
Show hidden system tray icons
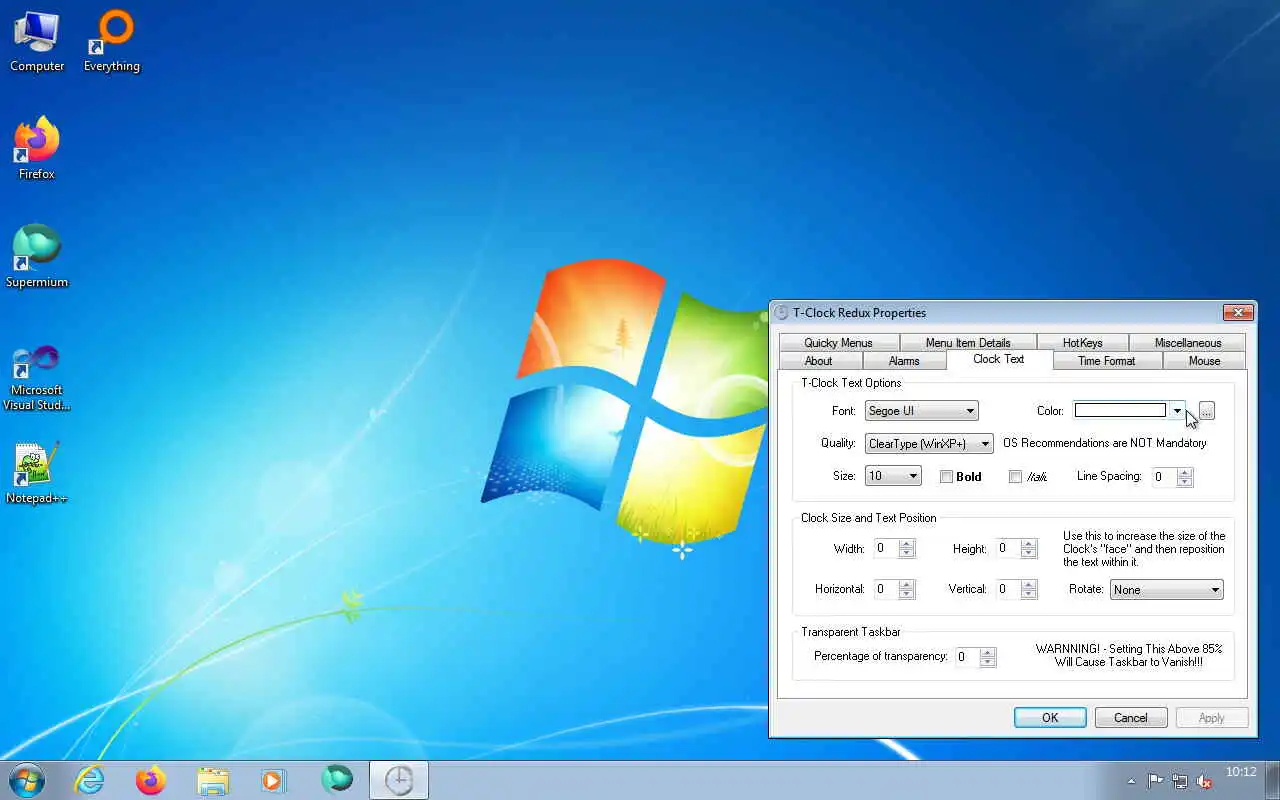1131,781
